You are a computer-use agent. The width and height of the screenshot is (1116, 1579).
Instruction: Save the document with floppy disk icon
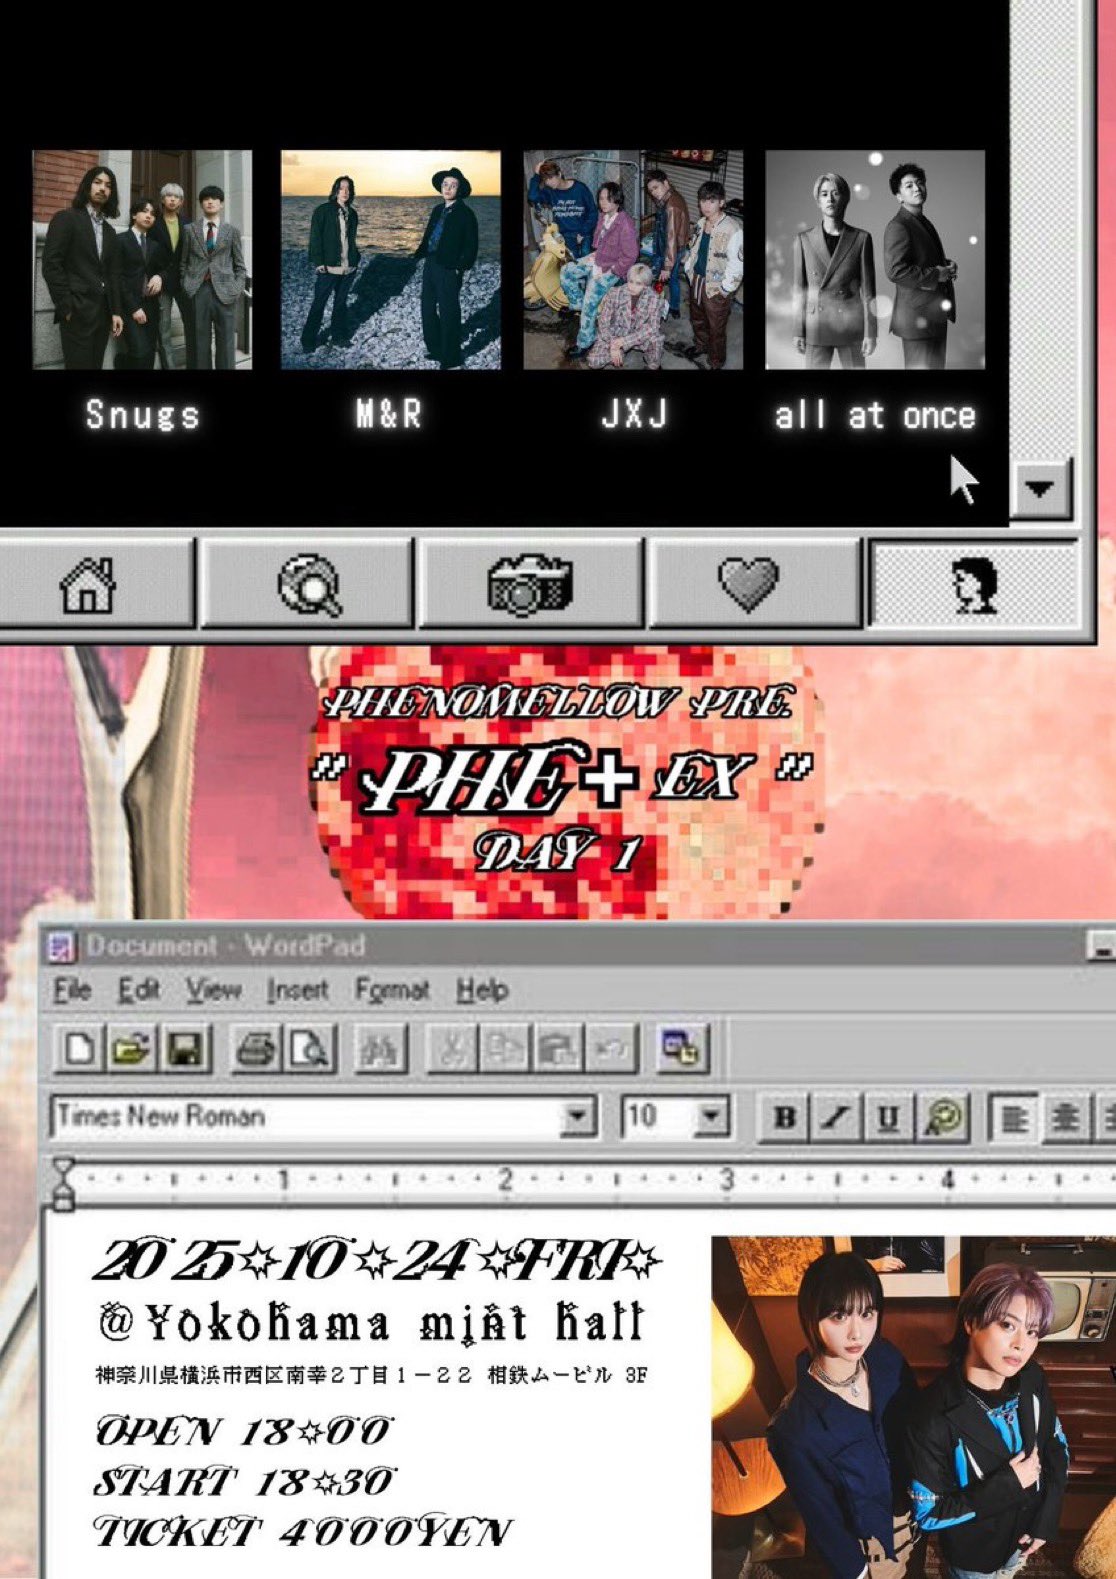coord(185,1049)
